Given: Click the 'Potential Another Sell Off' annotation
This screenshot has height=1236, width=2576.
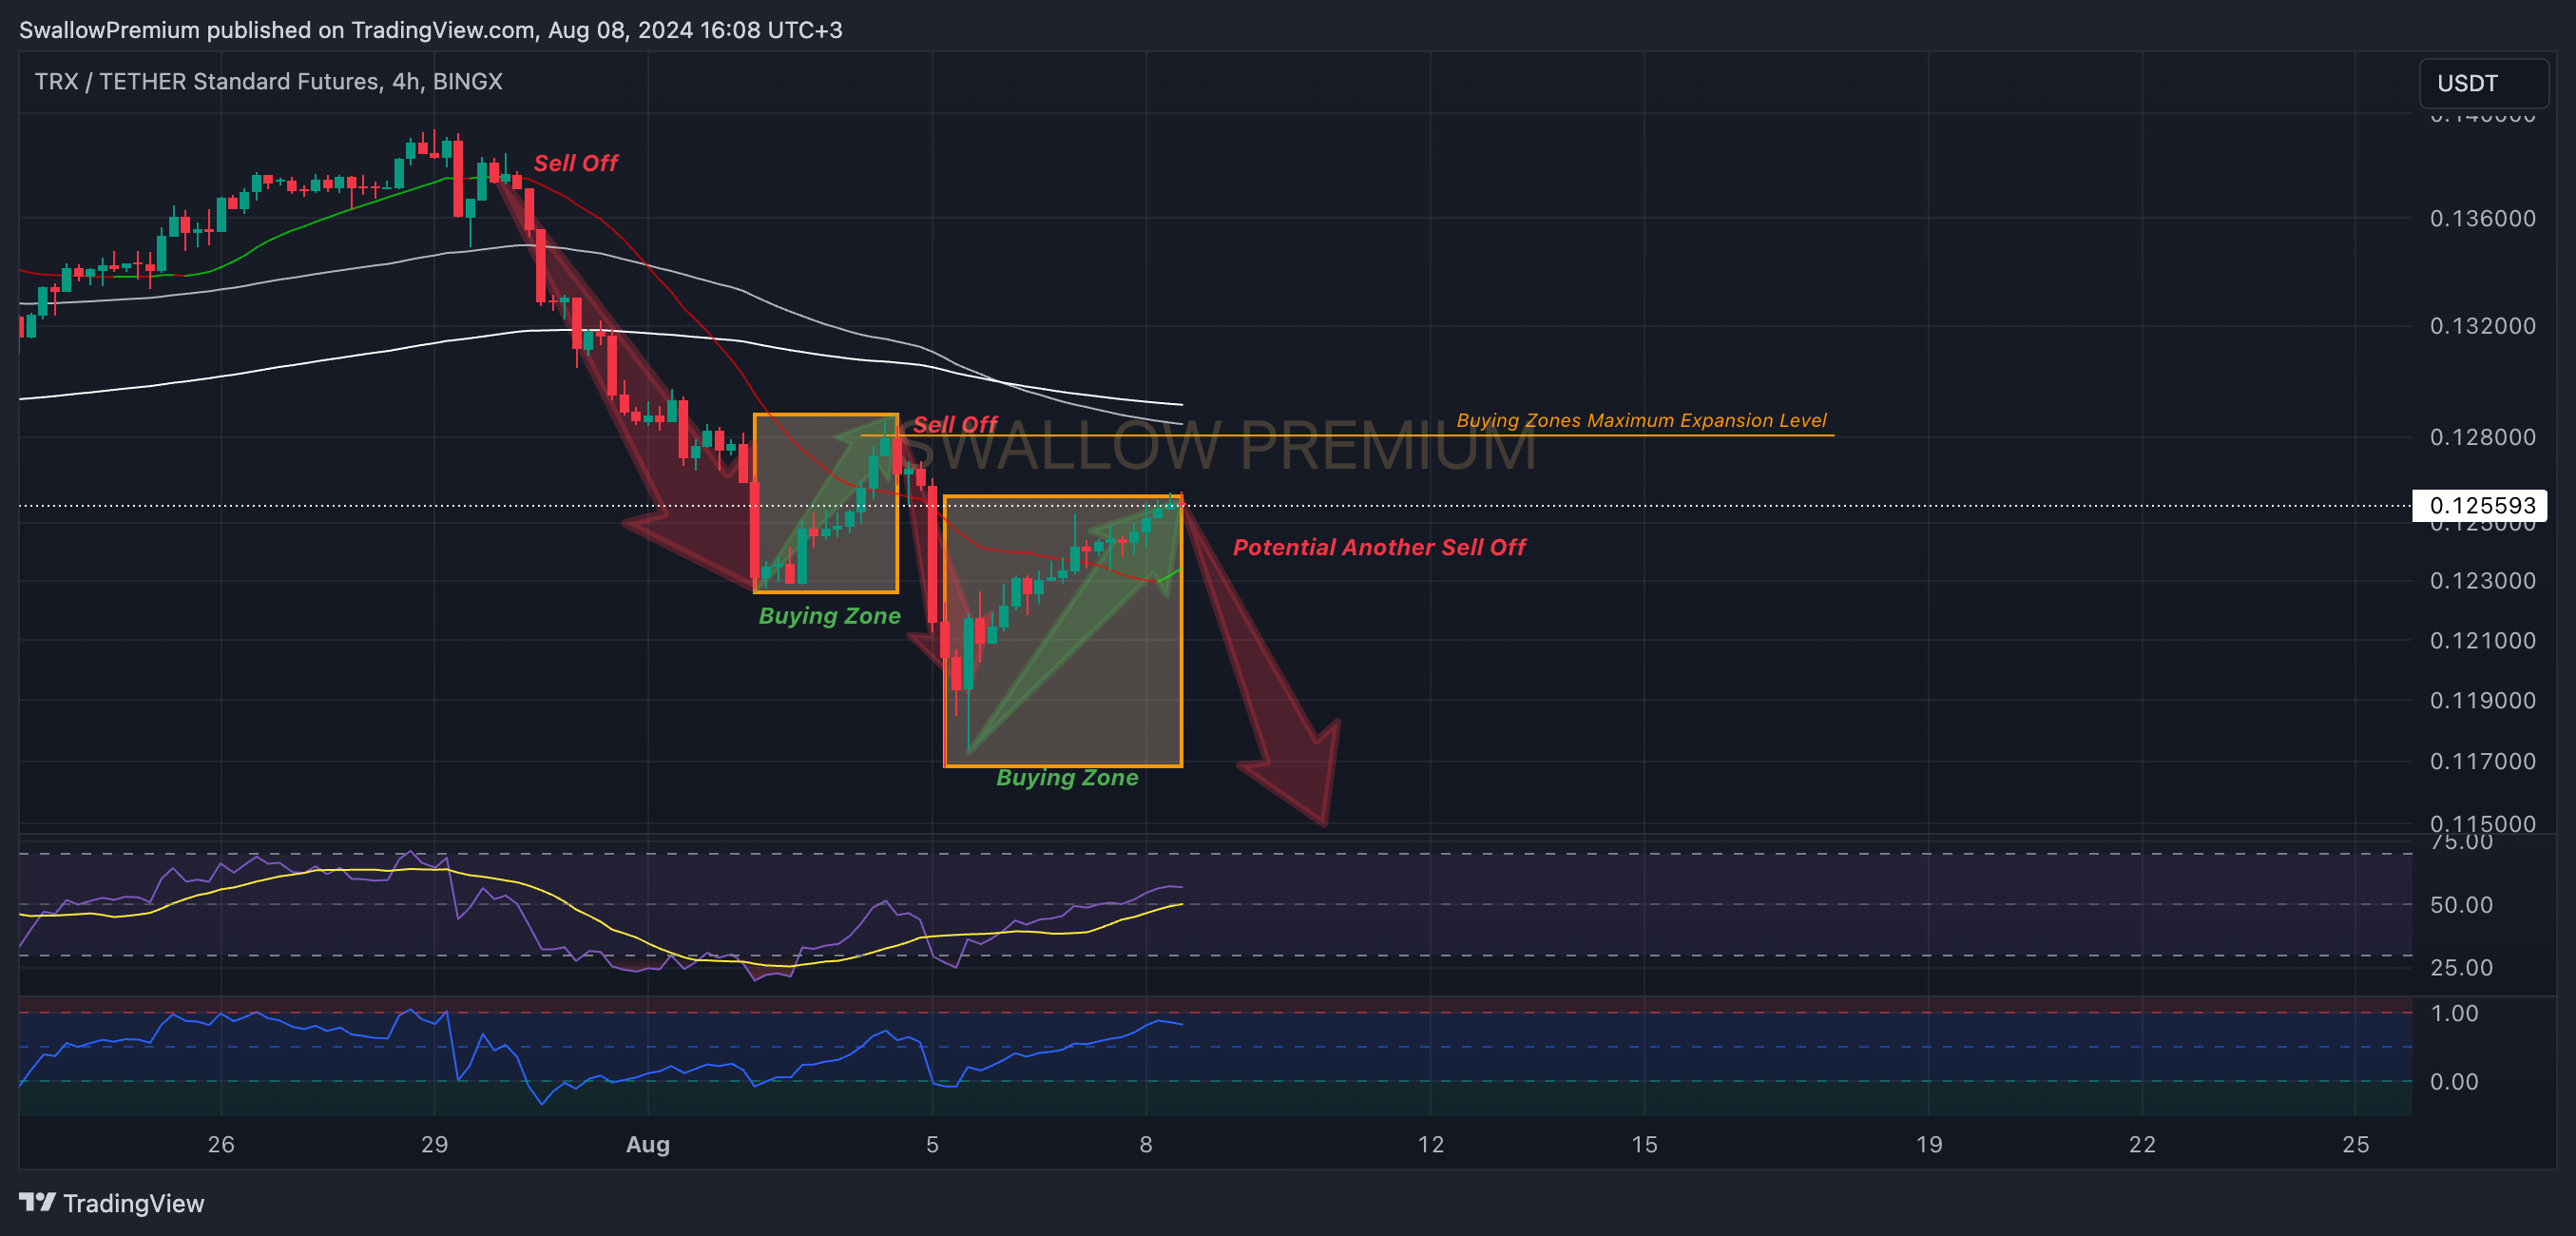Looking at the screenshot, I should click(1379, 547).
